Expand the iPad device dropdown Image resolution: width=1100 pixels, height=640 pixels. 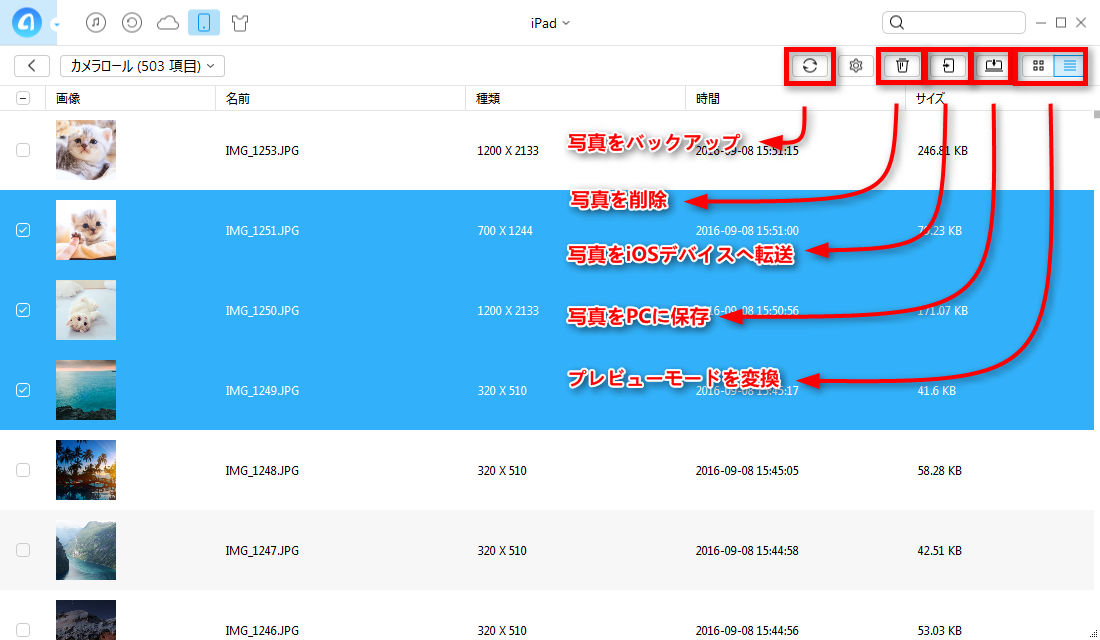[x=550, y=23]
